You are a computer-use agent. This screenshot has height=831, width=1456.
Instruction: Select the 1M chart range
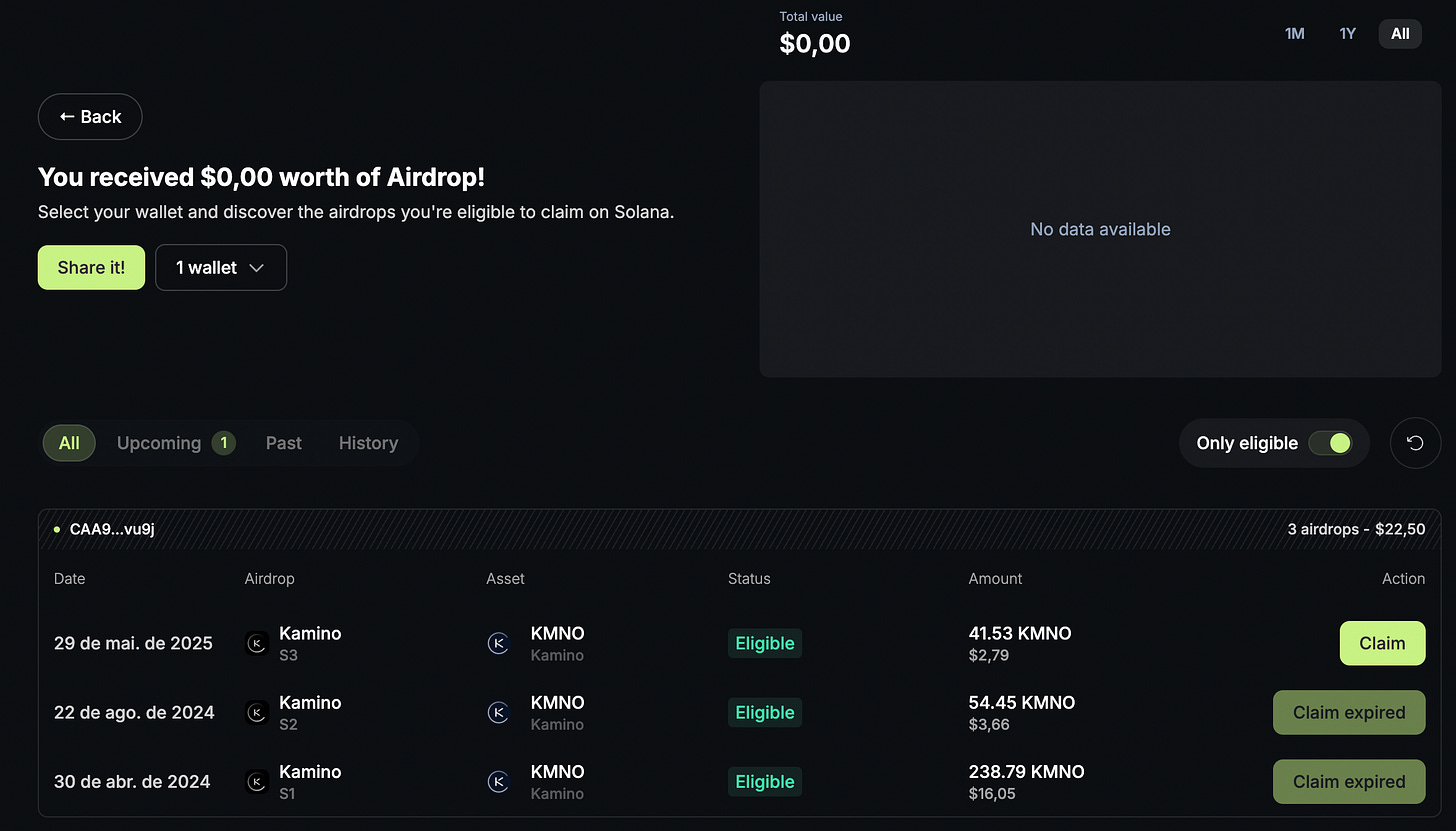pyautogui.click(x=1294, y=34)
